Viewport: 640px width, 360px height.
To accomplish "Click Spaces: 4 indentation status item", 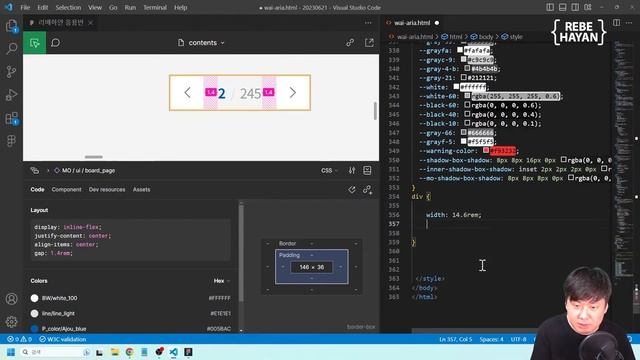I will coord(491,339).
